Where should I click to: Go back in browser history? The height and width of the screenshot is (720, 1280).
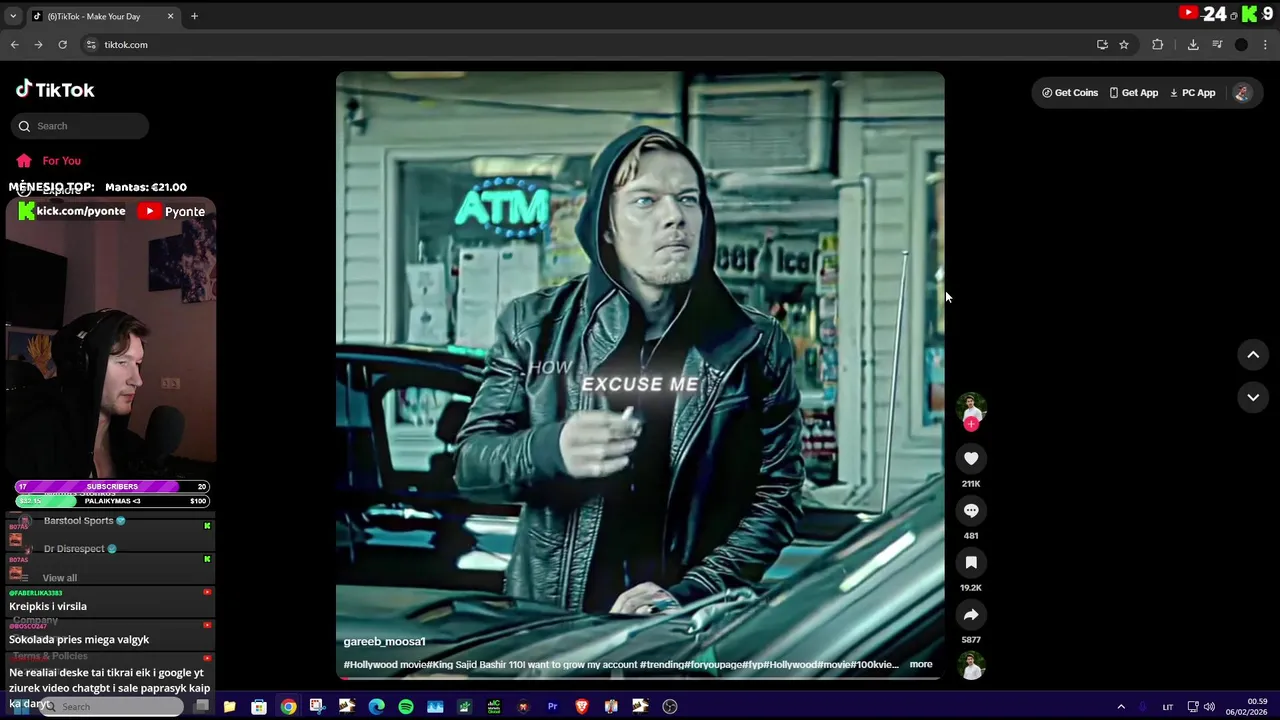pyautogui.click(x=14, y=45)
